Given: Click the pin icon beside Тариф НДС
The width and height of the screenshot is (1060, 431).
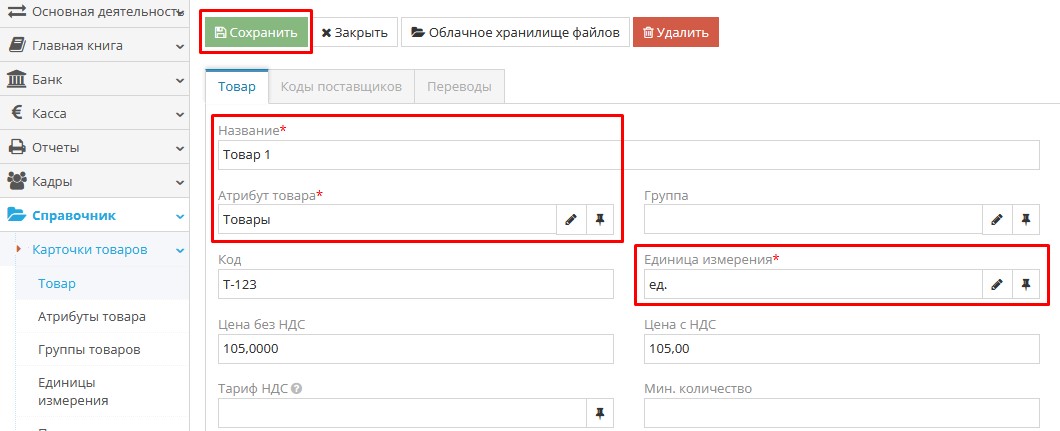Looking at the screenshot, I should 600,412.
